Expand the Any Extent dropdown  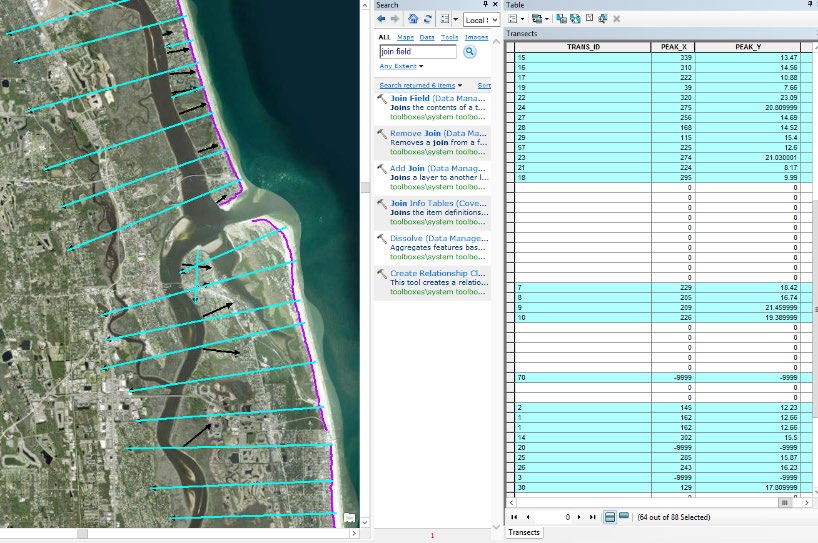coord(401,66)
